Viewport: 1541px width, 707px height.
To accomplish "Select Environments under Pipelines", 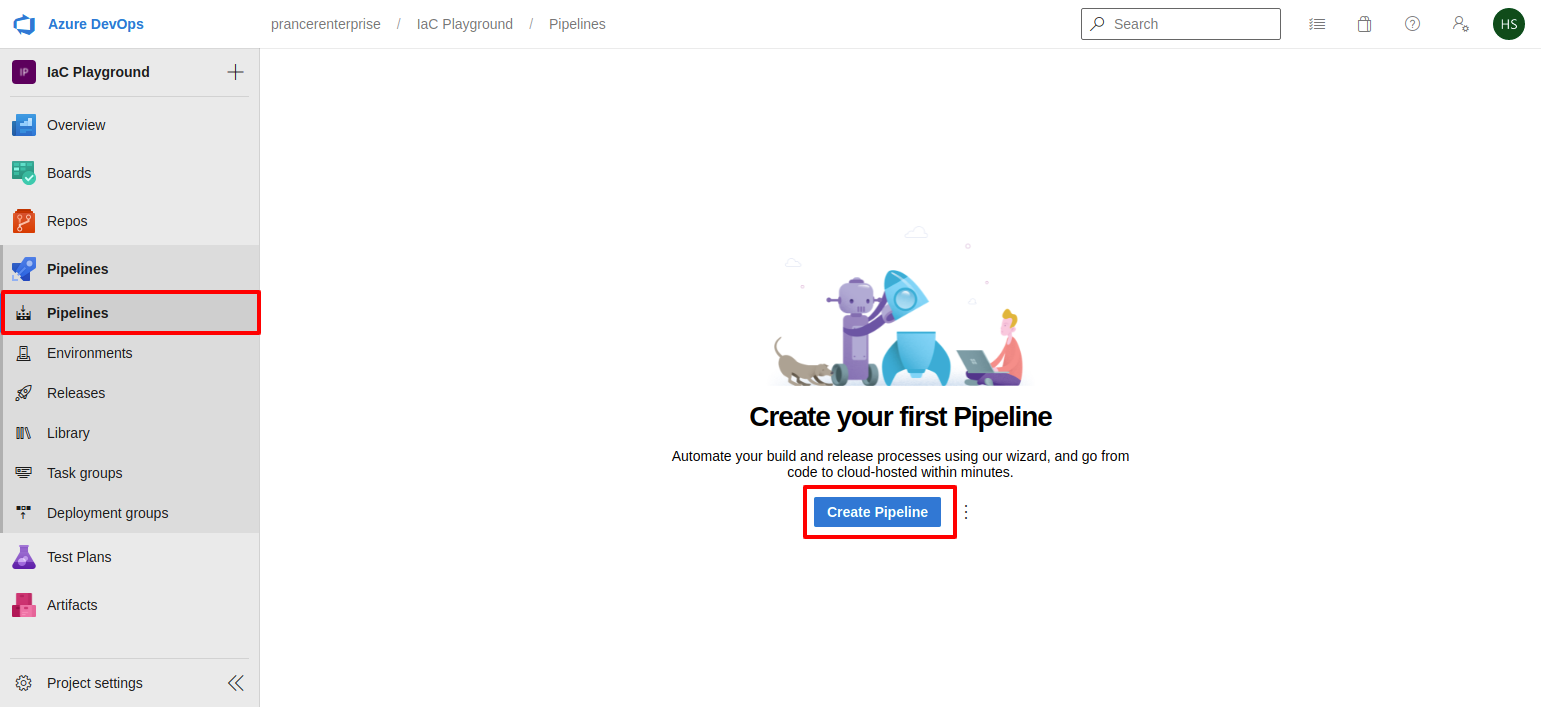I will point(130,353).
